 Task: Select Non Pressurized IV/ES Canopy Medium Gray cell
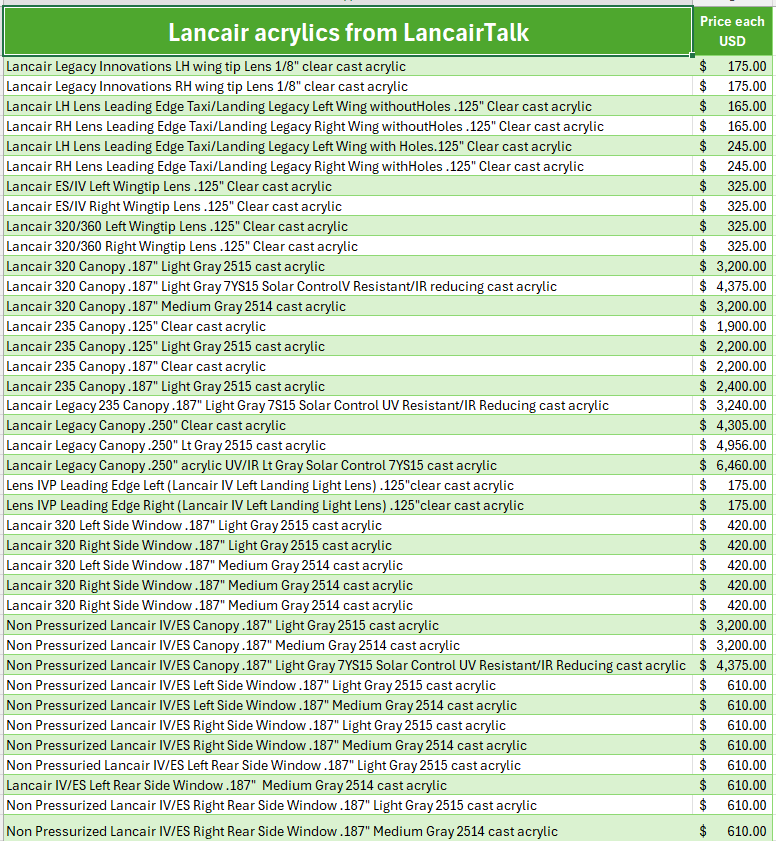click(x=233, y=646)
